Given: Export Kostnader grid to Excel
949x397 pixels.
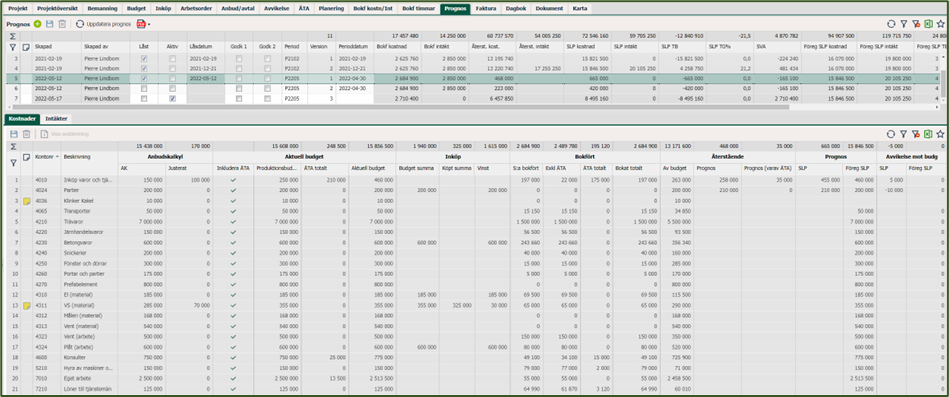Looking at the screenshot, I should pyautogui.click(x=928, y=134).
